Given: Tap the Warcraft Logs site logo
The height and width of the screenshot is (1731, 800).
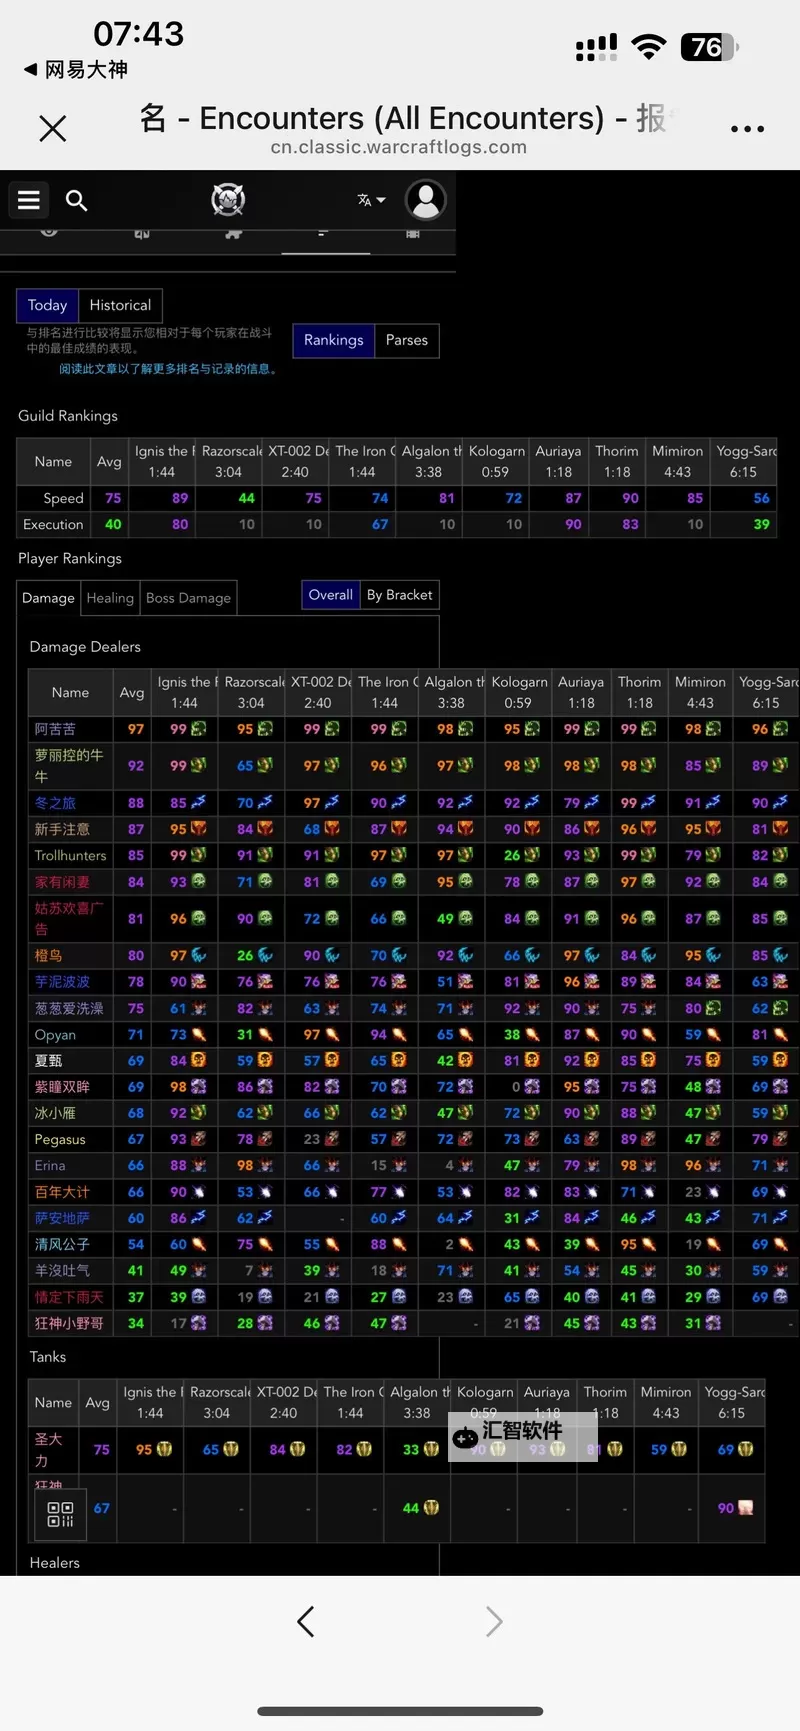Looking at the screenshot, I should [228, 200].
